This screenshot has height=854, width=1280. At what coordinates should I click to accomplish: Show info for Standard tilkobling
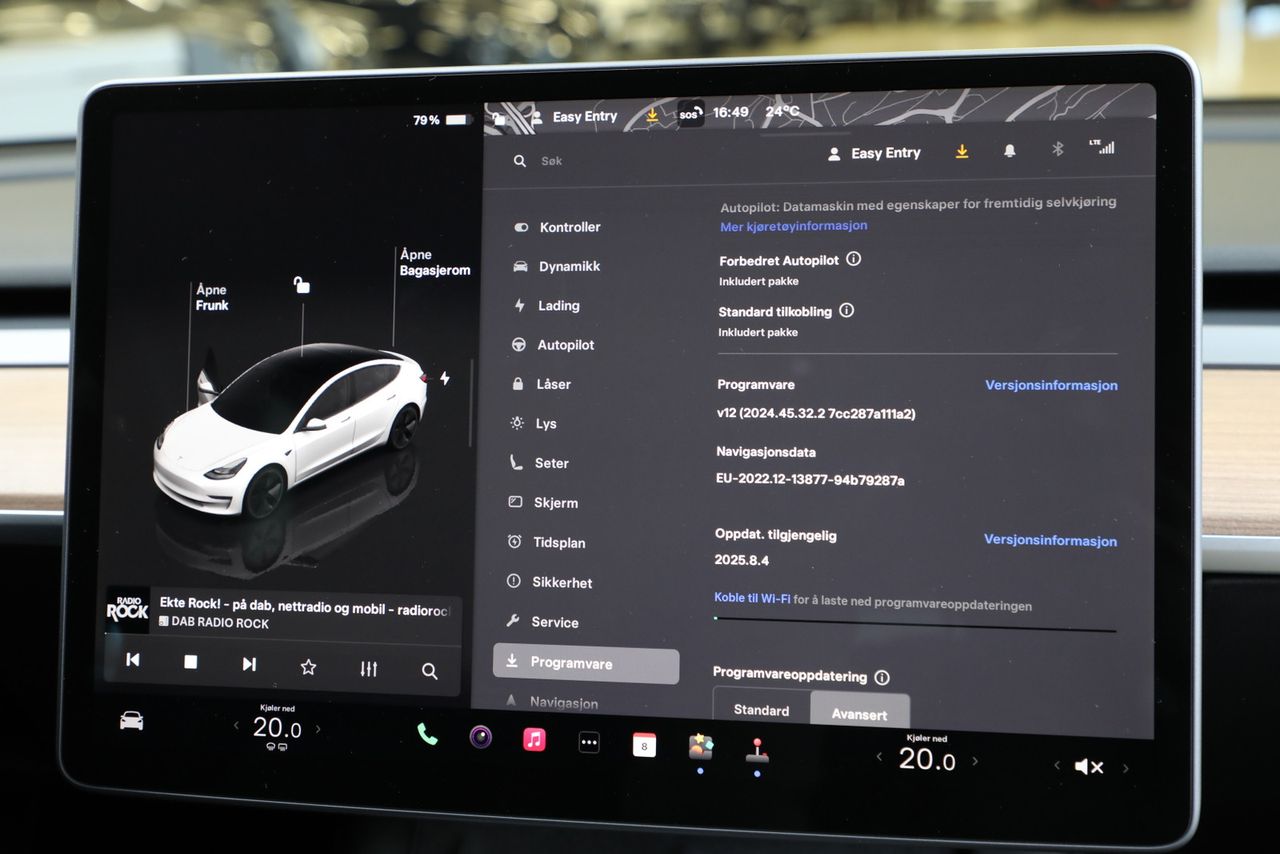tap(846, 311)
